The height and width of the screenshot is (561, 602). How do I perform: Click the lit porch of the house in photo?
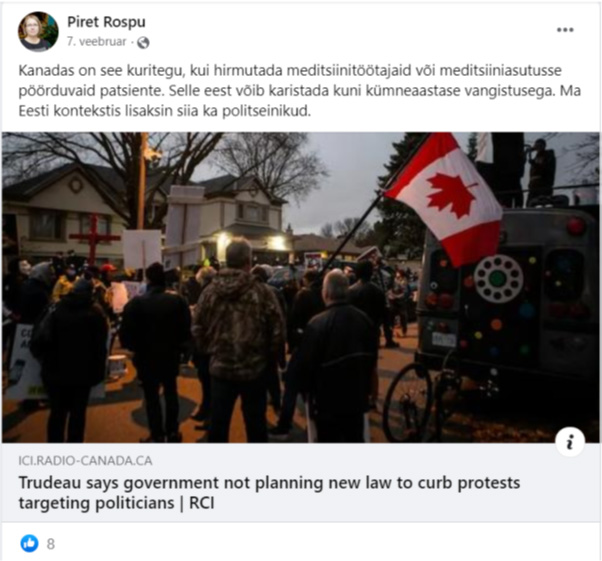click(x=251, y=242)
